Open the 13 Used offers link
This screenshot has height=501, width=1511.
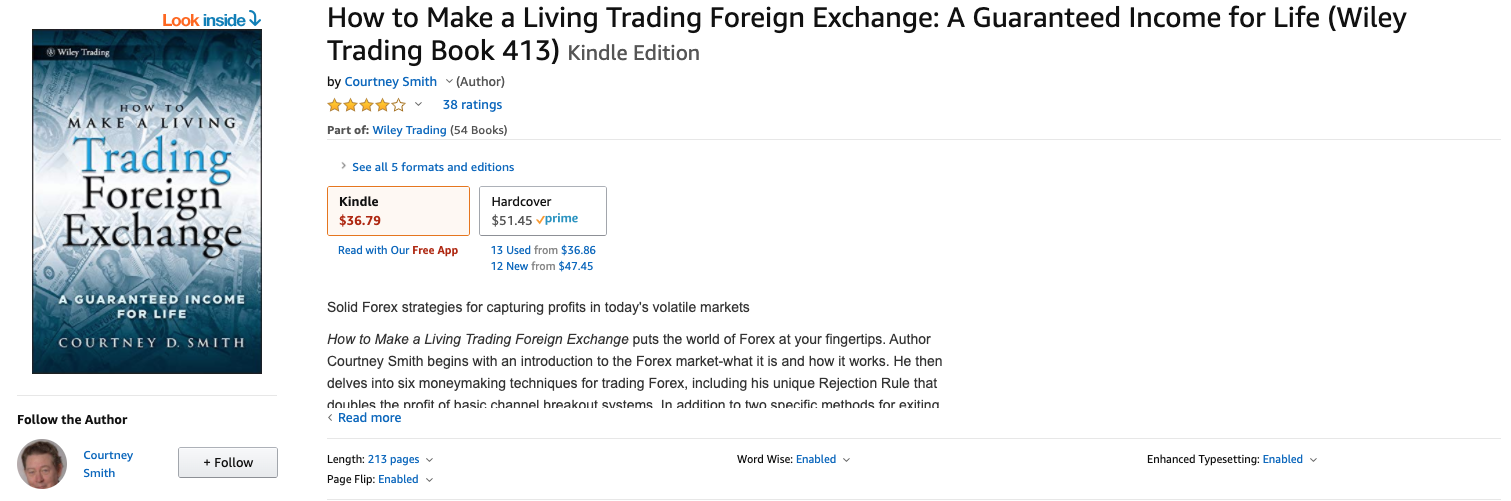[511, 250]
